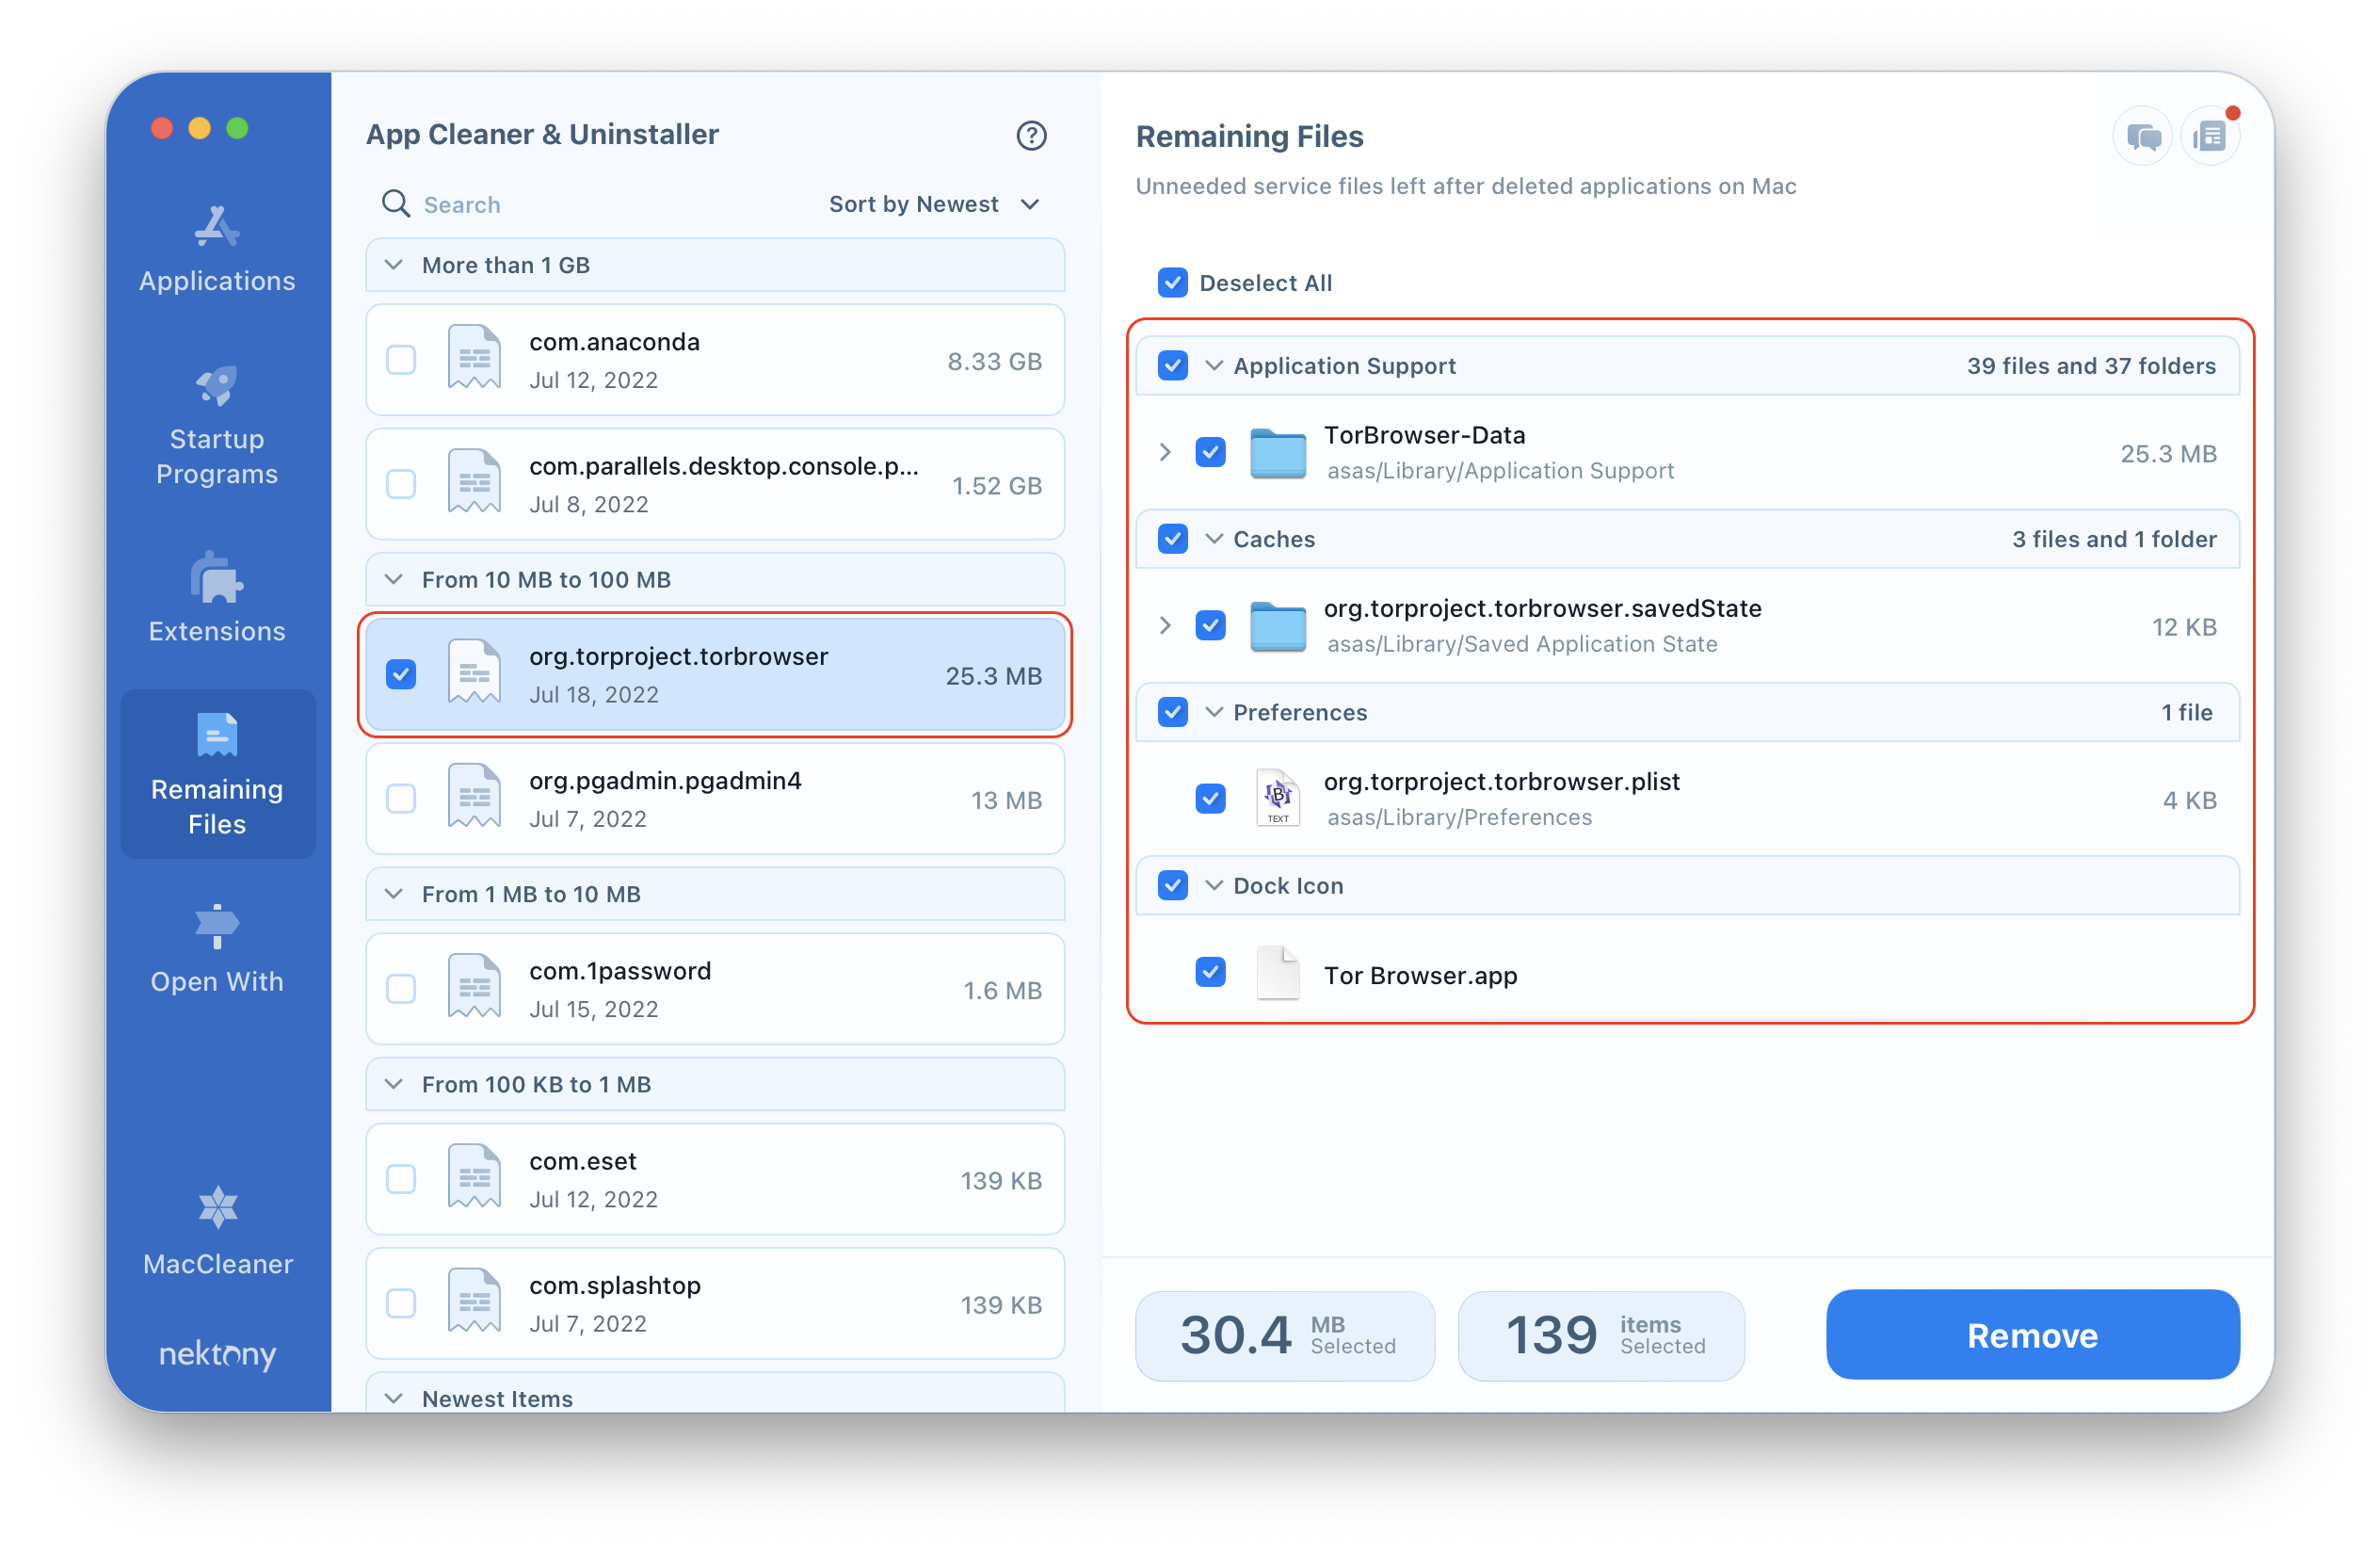The image size is (2380, 1552).
Task: Toggle checkbox for org.torproject.torbrowser
Action: coord(402,673)
